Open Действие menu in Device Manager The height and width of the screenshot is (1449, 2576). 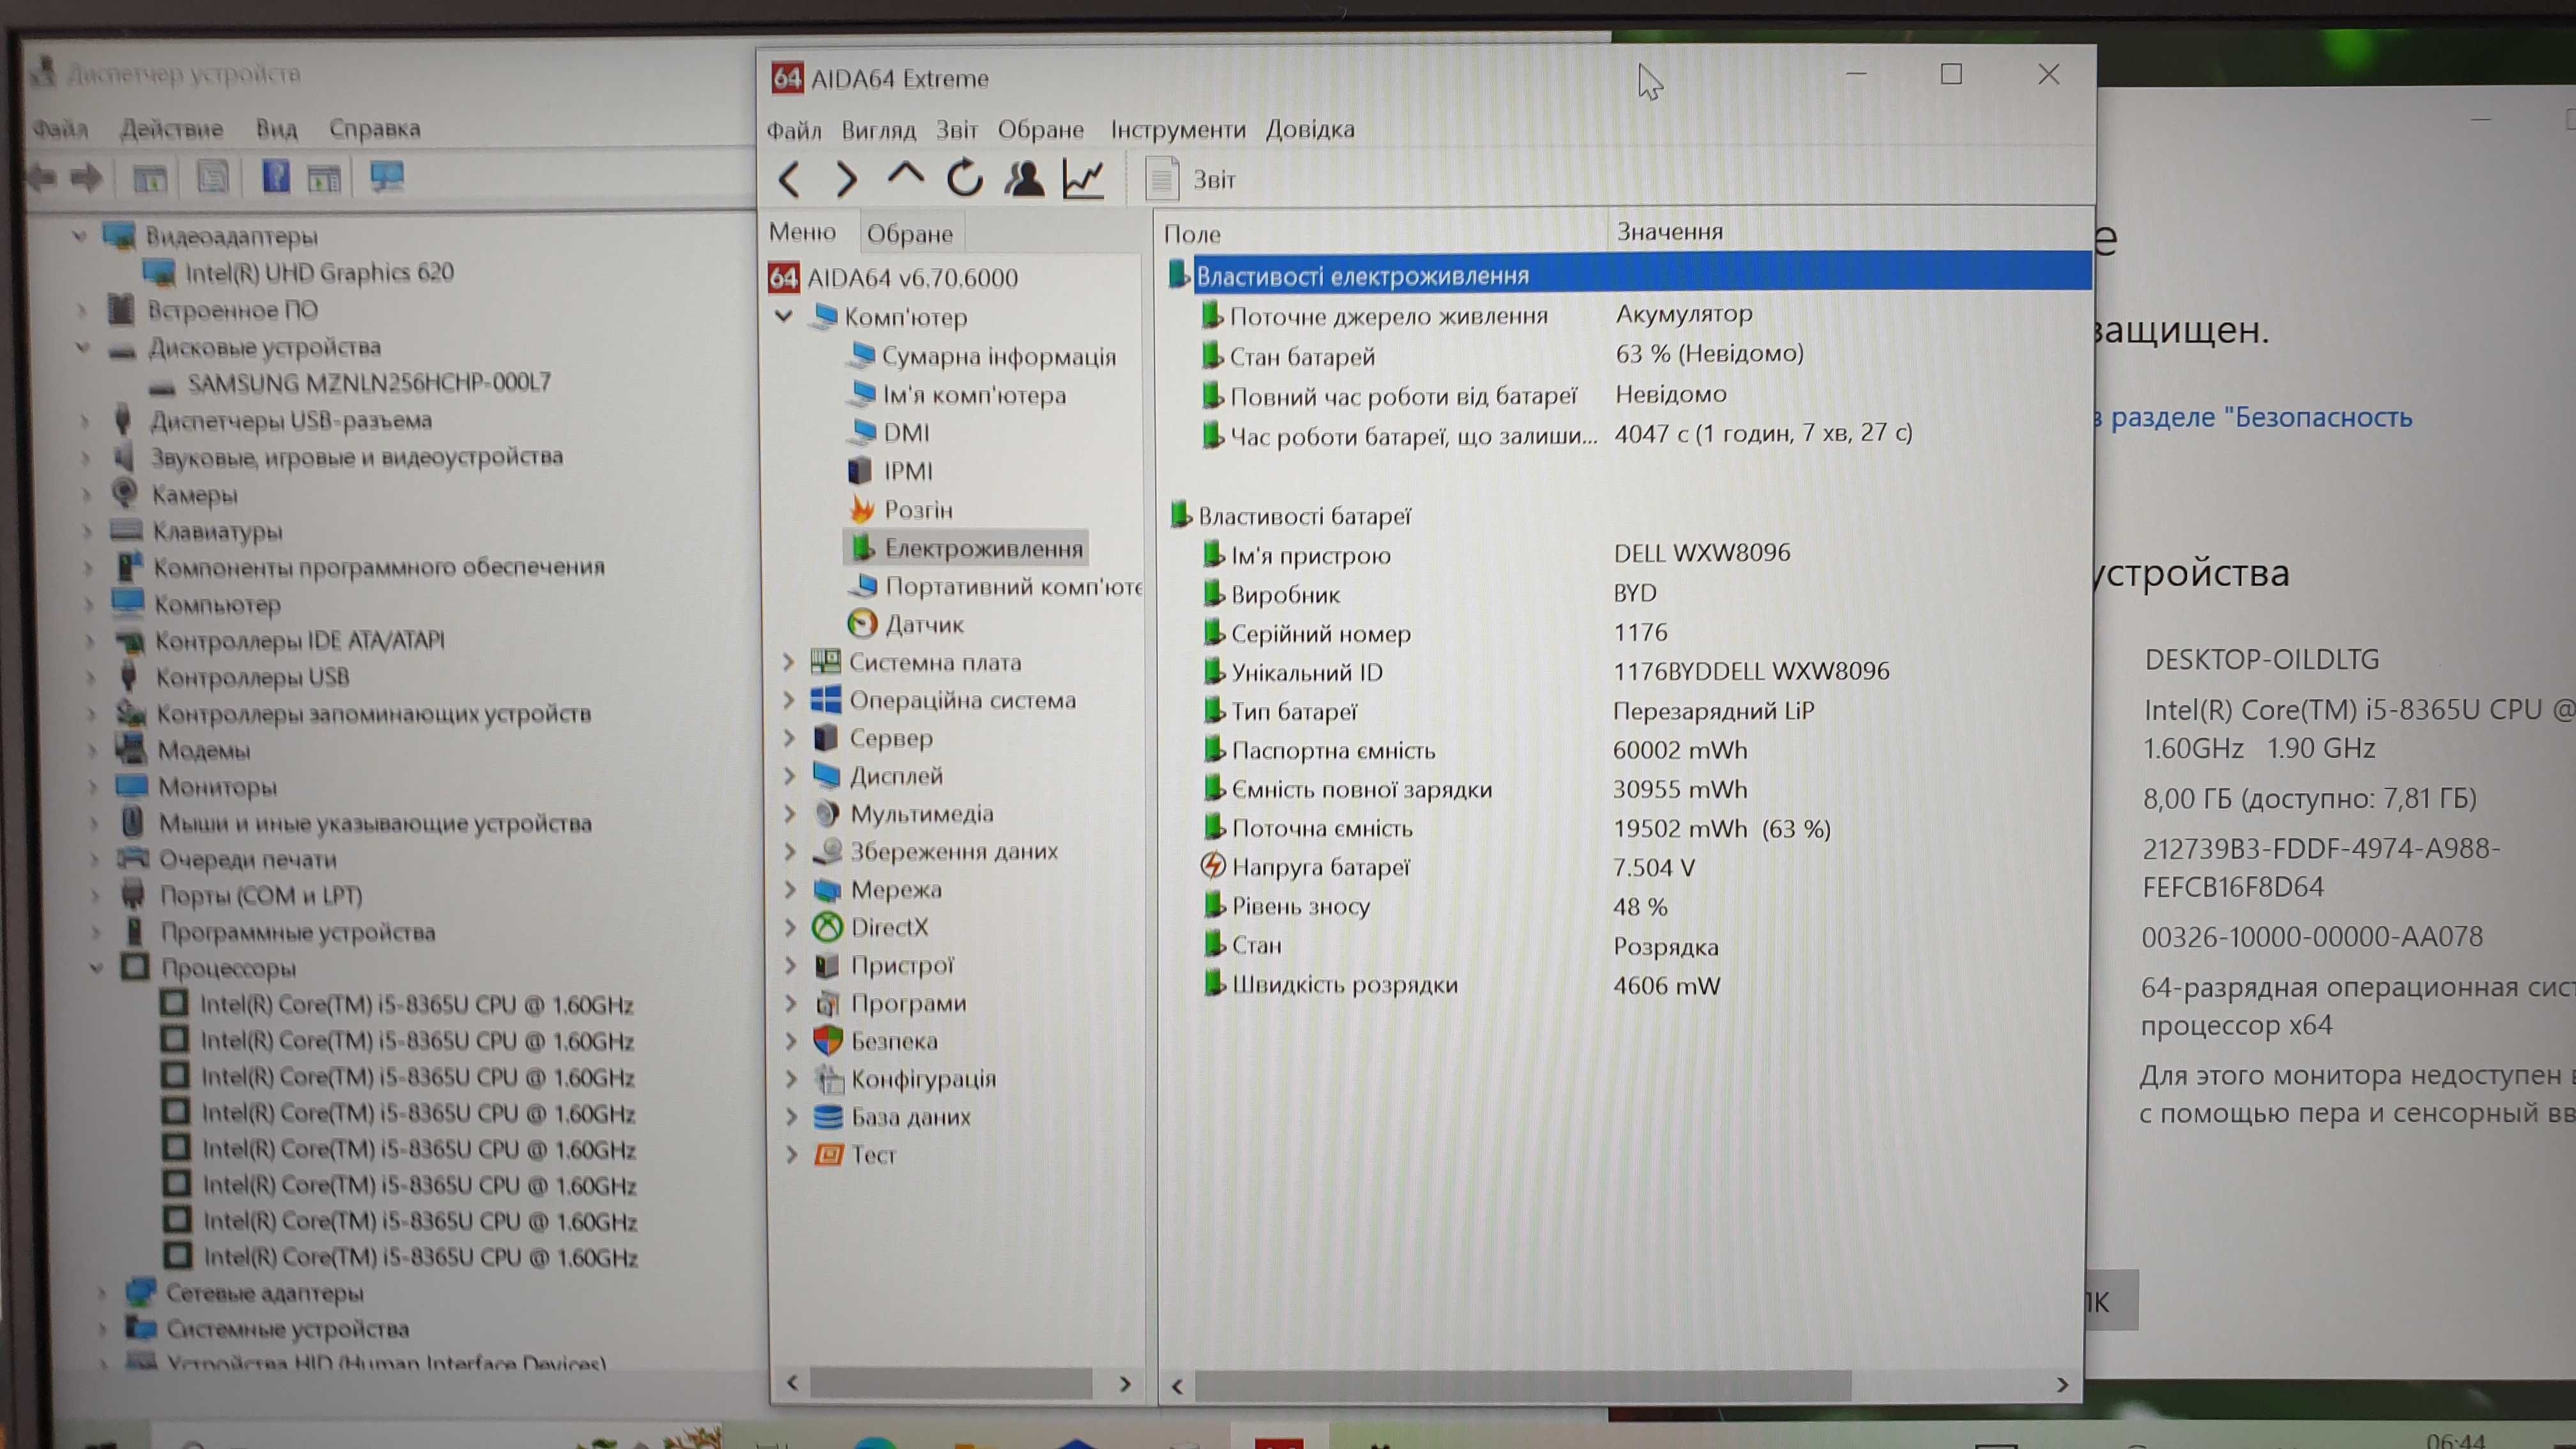172,129
